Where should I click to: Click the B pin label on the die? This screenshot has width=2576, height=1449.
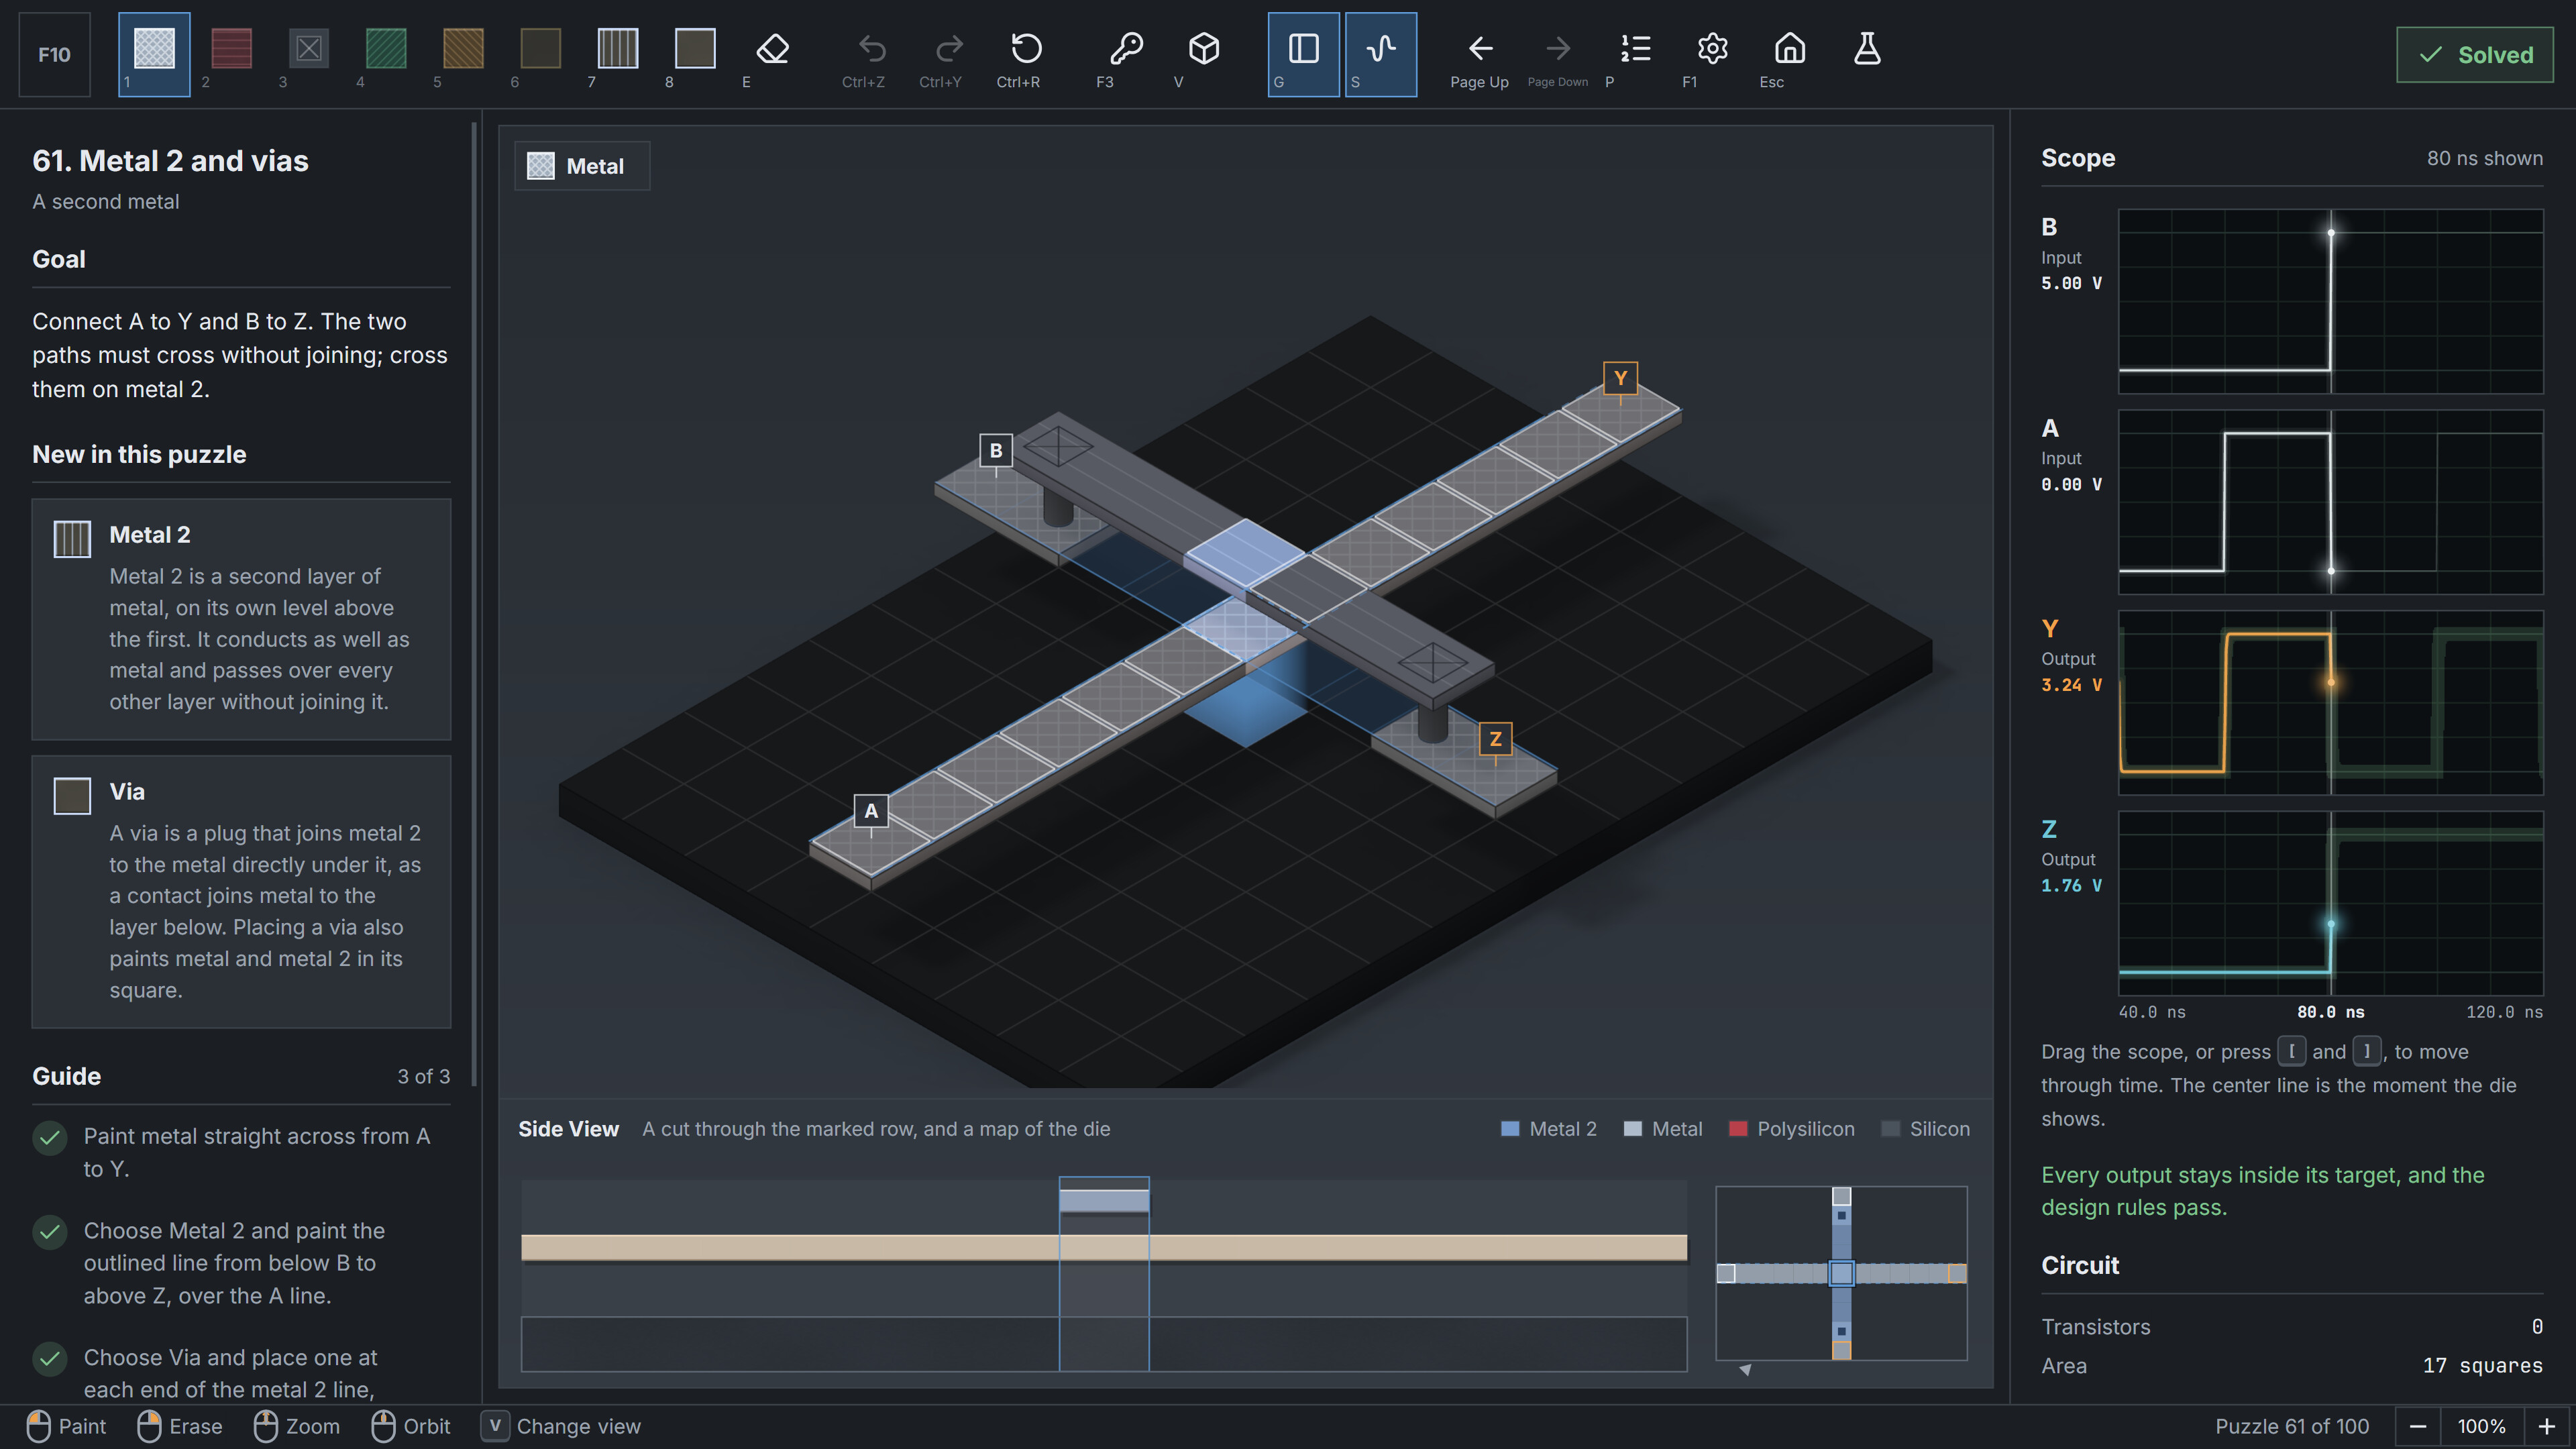[x=995, y=450]
